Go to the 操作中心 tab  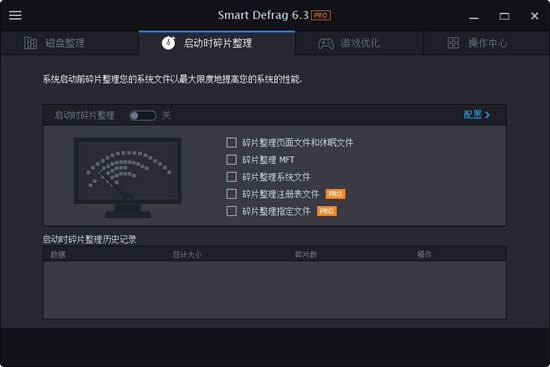click(487, 43)
